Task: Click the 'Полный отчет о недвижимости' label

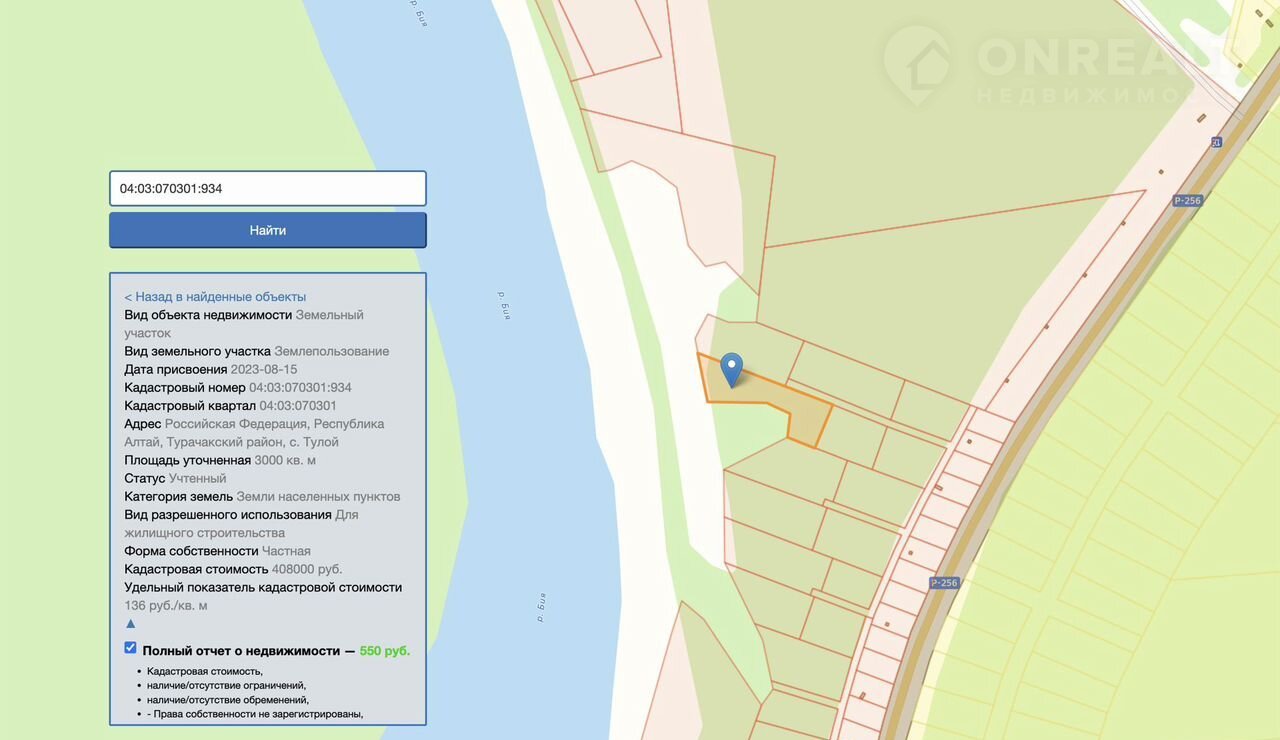Action: 241,651
